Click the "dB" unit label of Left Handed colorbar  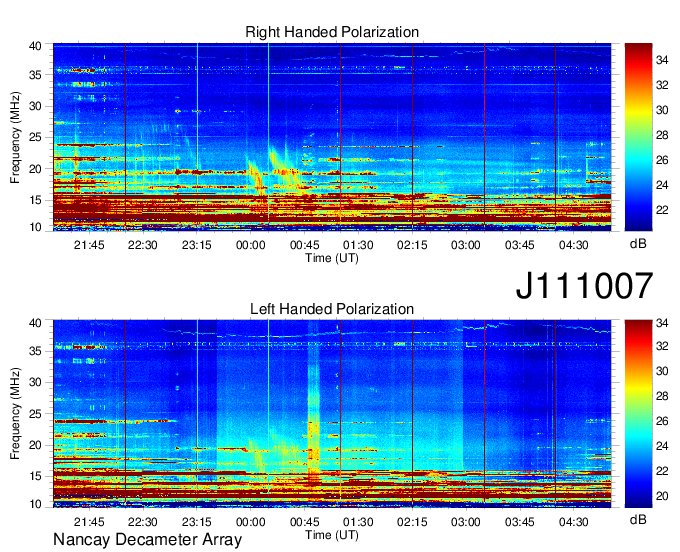tap(638, 519)
